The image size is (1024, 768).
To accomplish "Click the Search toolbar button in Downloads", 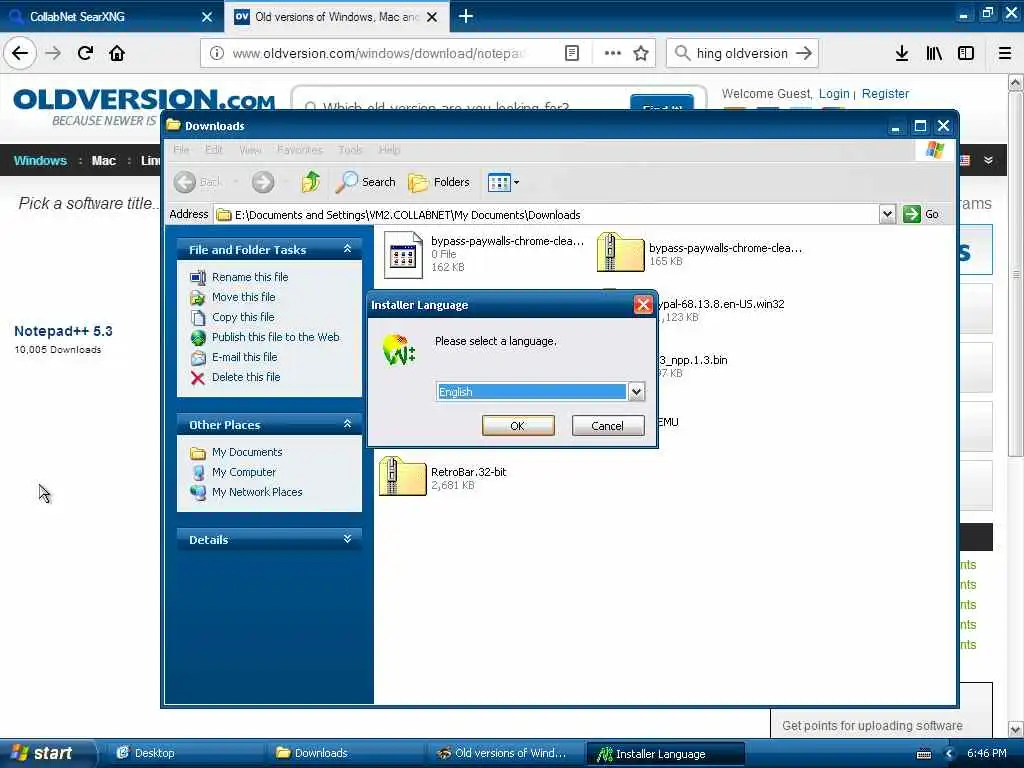I will click(x=366, y=182).
